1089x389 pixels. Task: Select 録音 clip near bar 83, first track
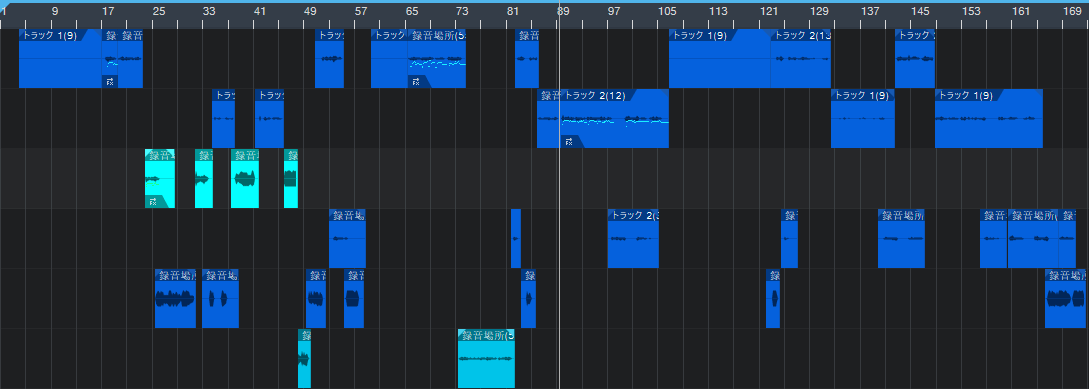[x=527, y=58]
